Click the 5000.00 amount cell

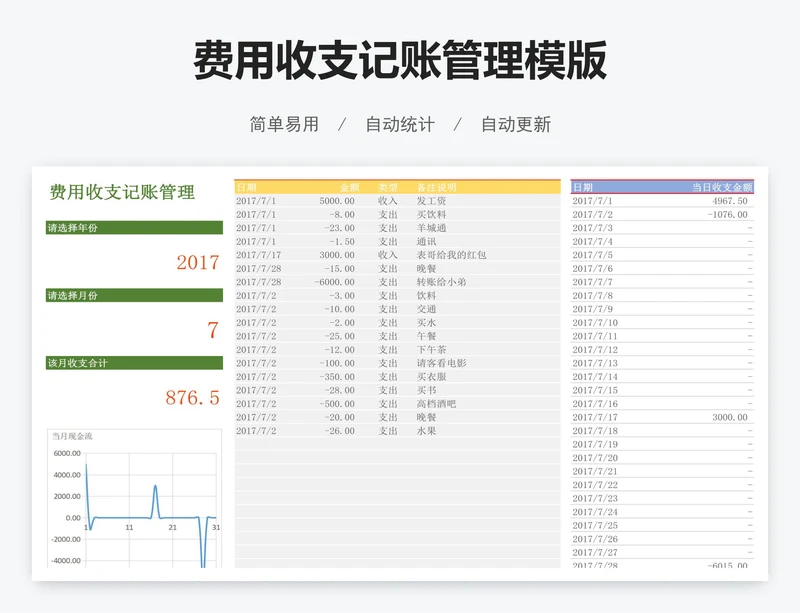(337, 201)
